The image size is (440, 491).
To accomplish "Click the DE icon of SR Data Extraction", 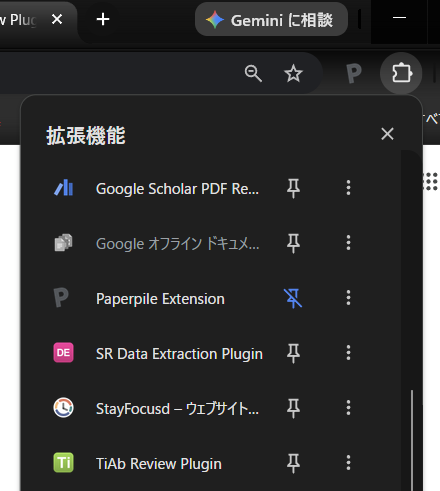I will pos(63,352).
